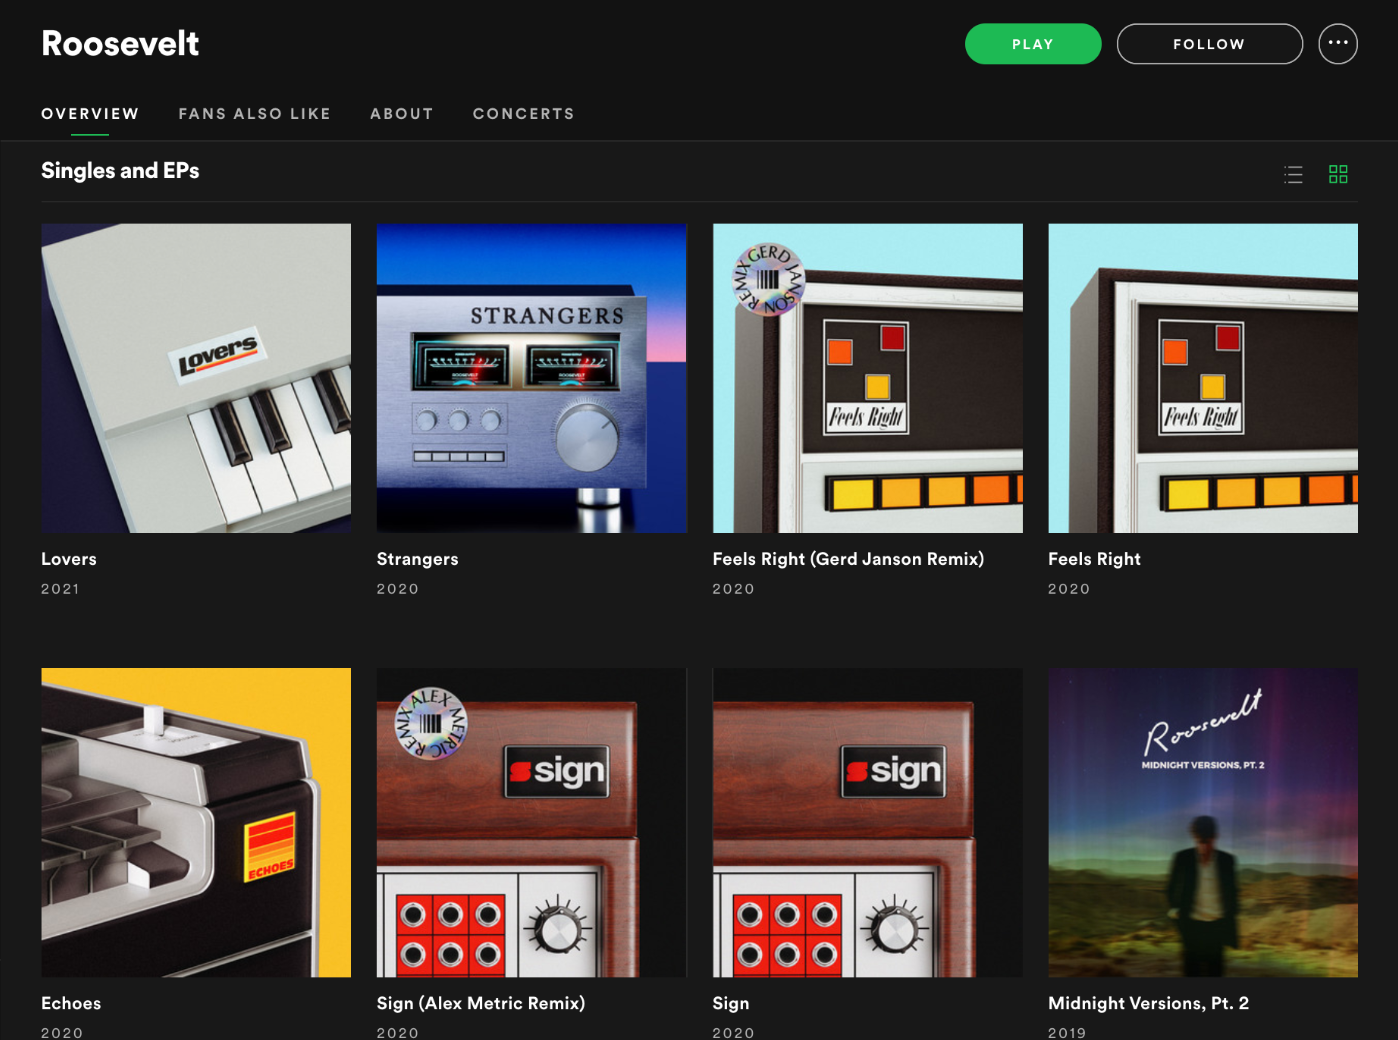This screenshot has height=1040, width=1398.
Task: Open the more options ellipsis button
Action: 1338,44
